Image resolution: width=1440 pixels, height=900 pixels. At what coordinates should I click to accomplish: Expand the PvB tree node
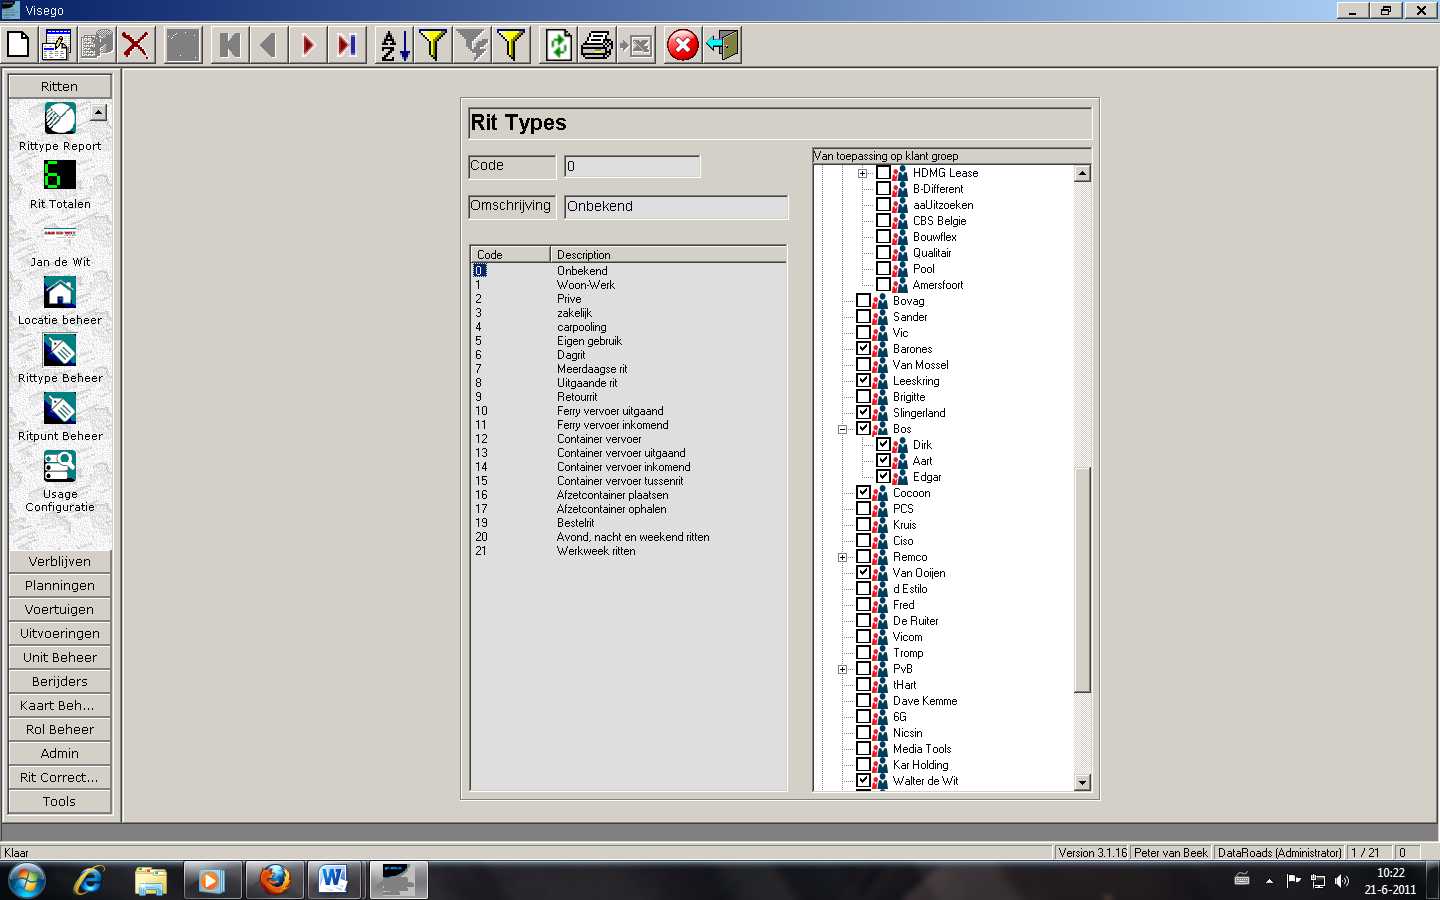click(x=842, y=669)
